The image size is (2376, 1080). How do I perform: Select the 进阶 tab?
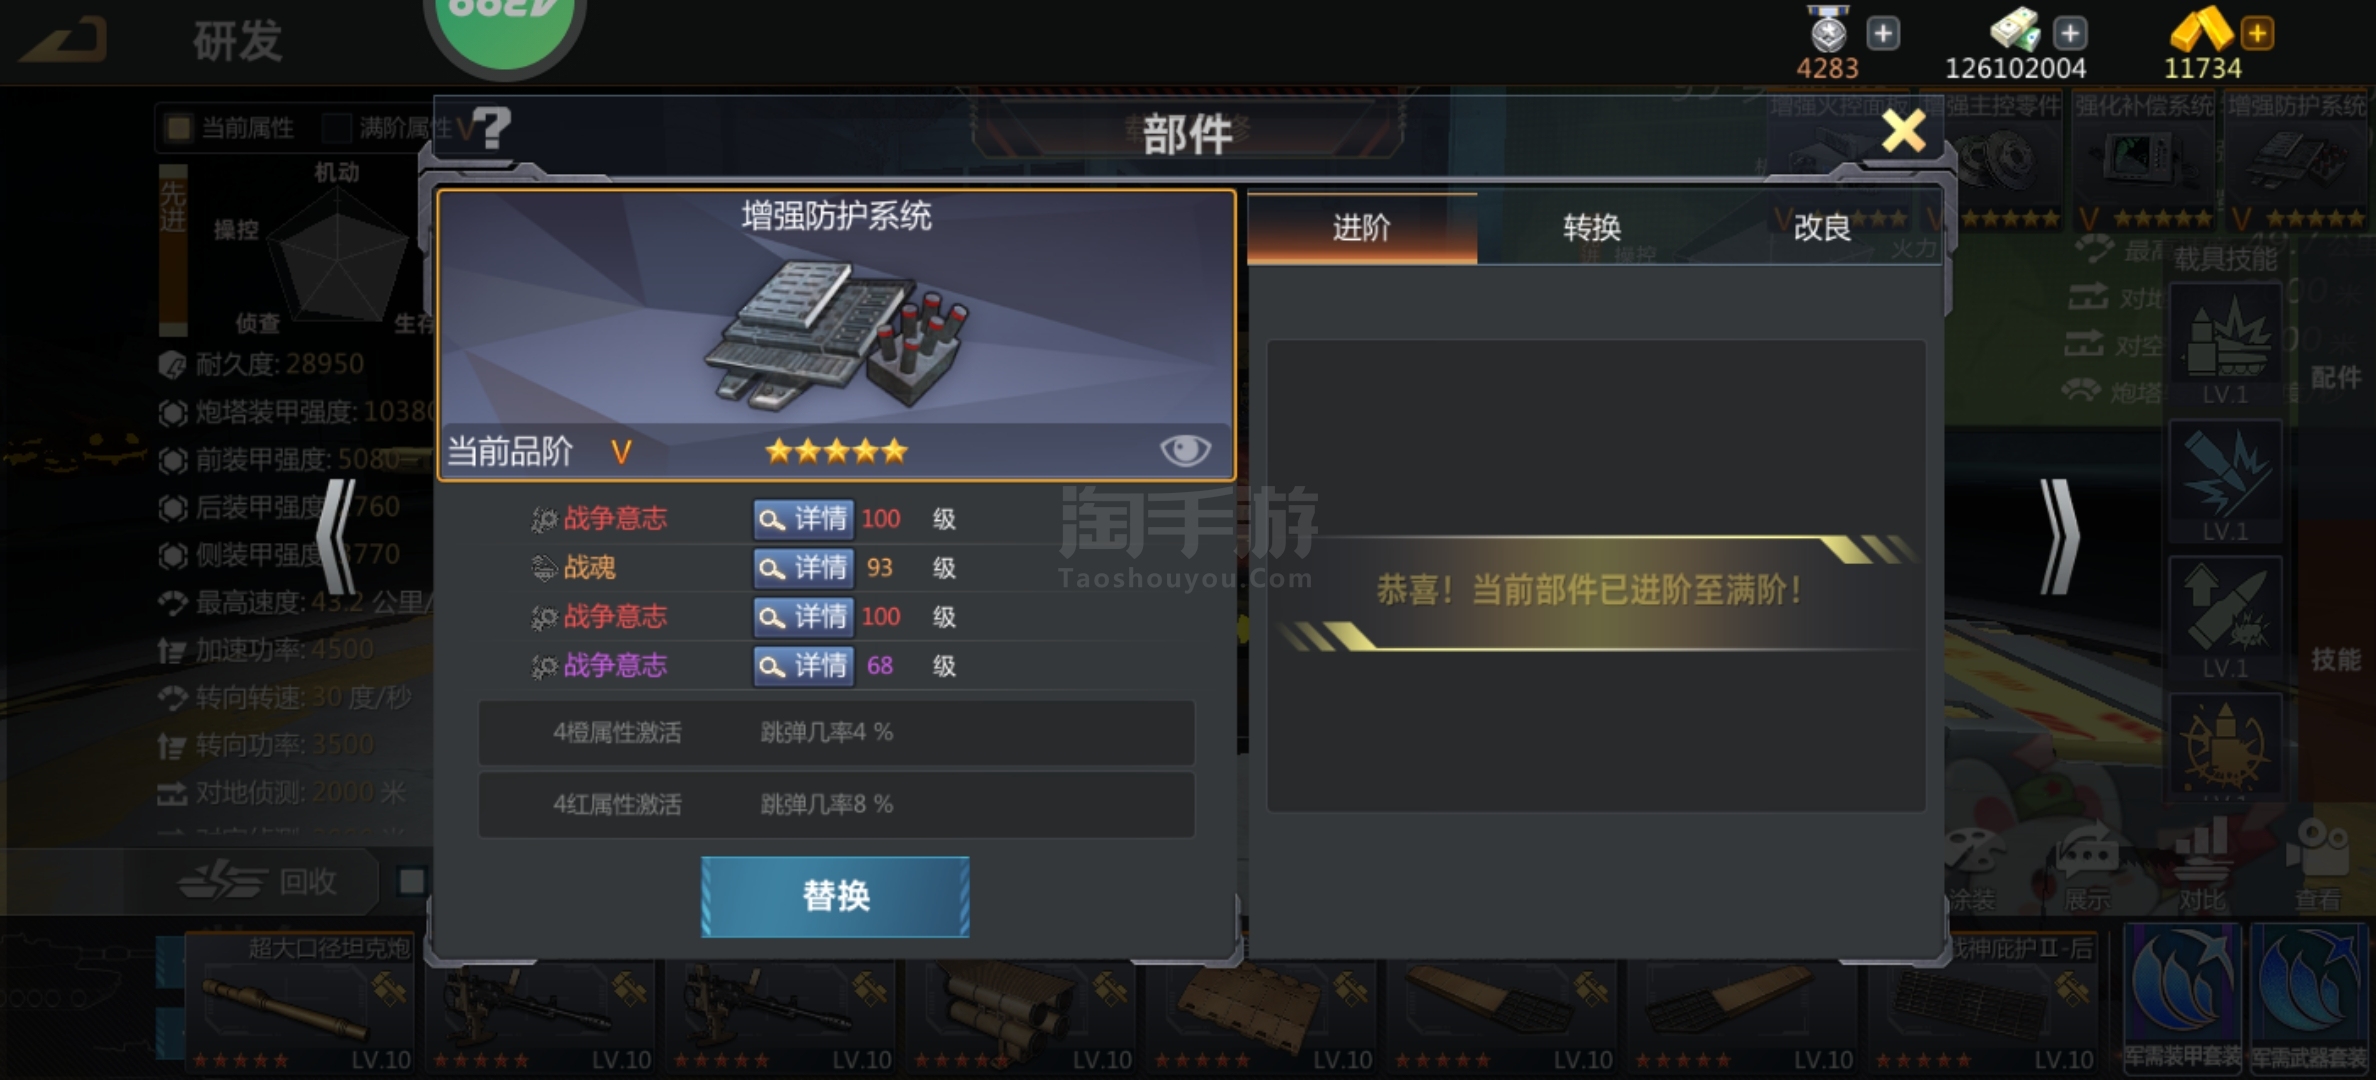tap(1362, 228)
